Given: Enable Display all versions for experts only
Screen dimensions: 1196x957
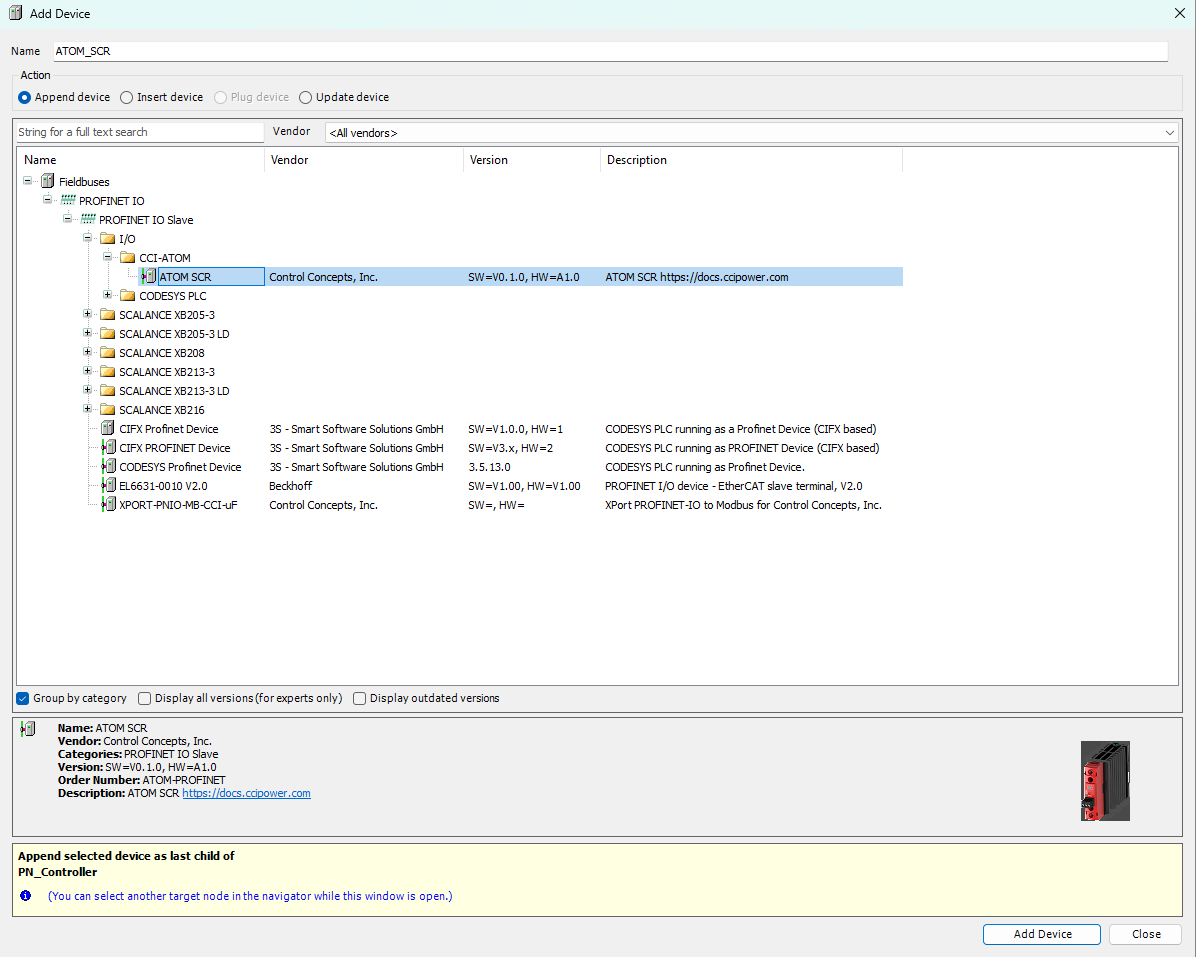Looking at the screenshot, I should click(144, 698).
